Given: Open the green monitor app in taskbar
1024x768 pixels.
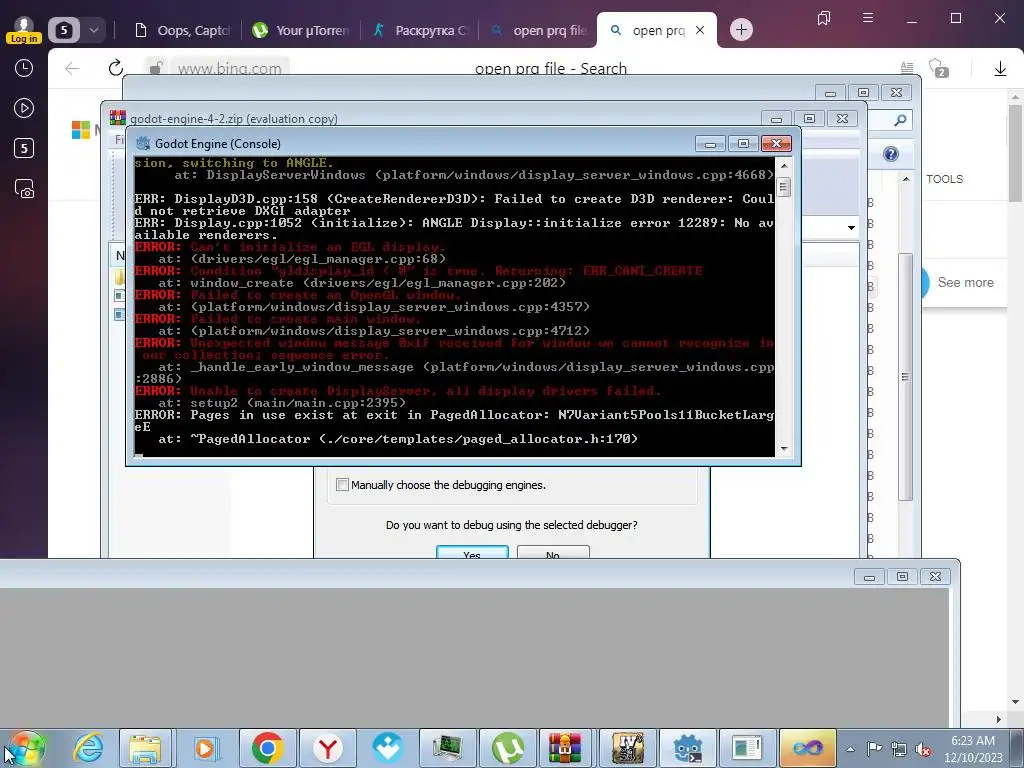Looking at the screenshot, I should pyautogui.click(x=448, y=748).
